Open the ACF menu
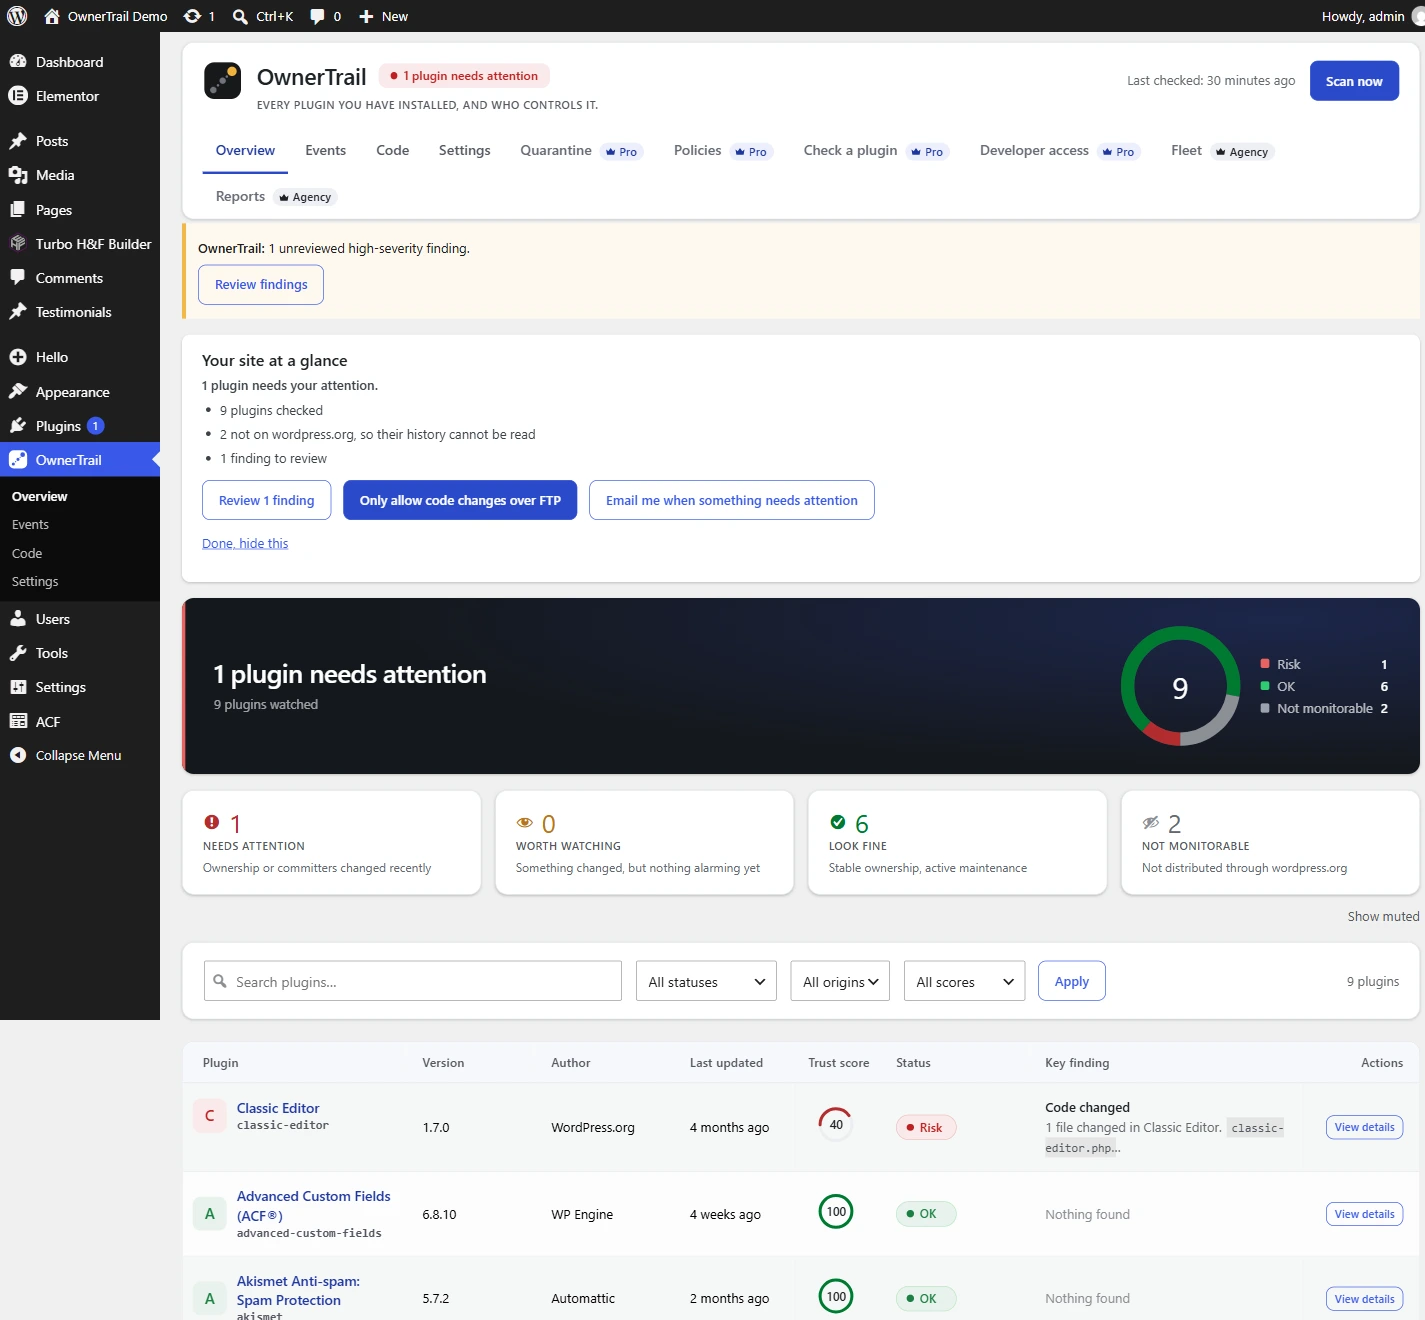Viewport: 1425px width, 1320px height. (x=80, y=721)
